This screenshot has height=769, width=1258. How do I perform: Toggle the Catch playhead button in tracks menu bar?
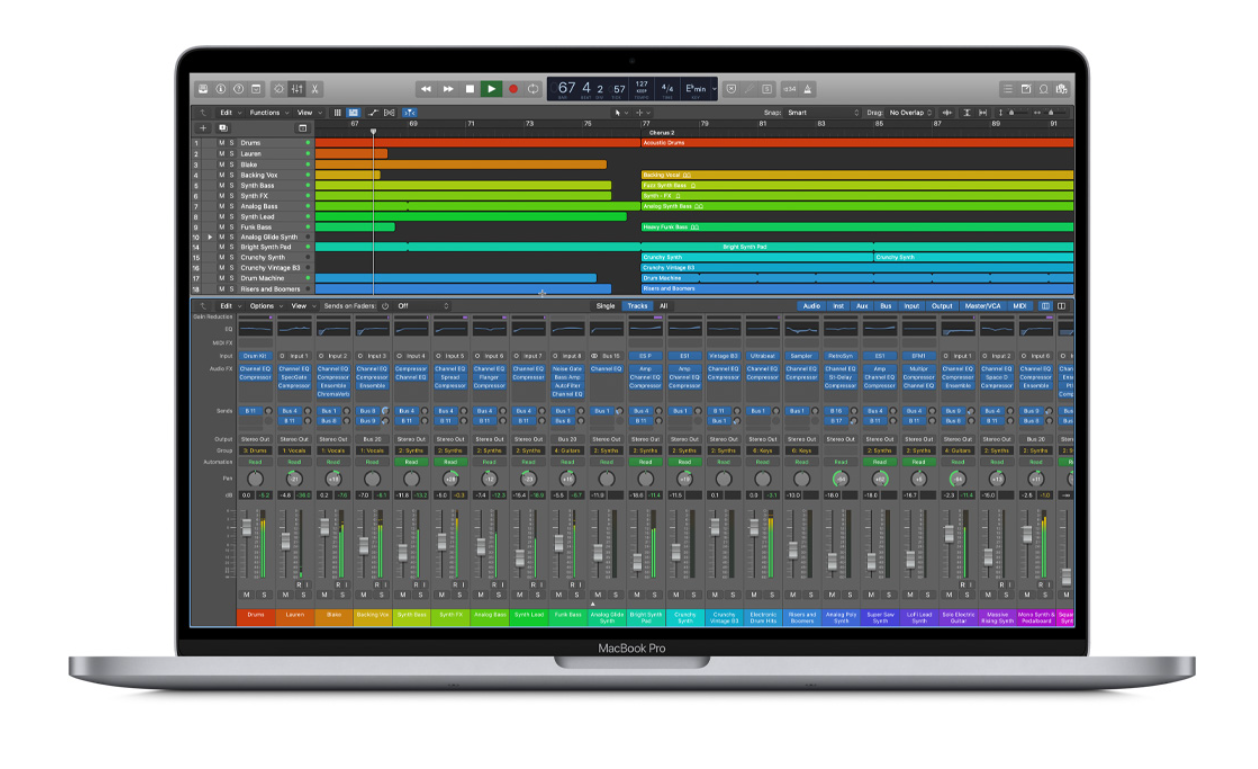pos(410,113)
